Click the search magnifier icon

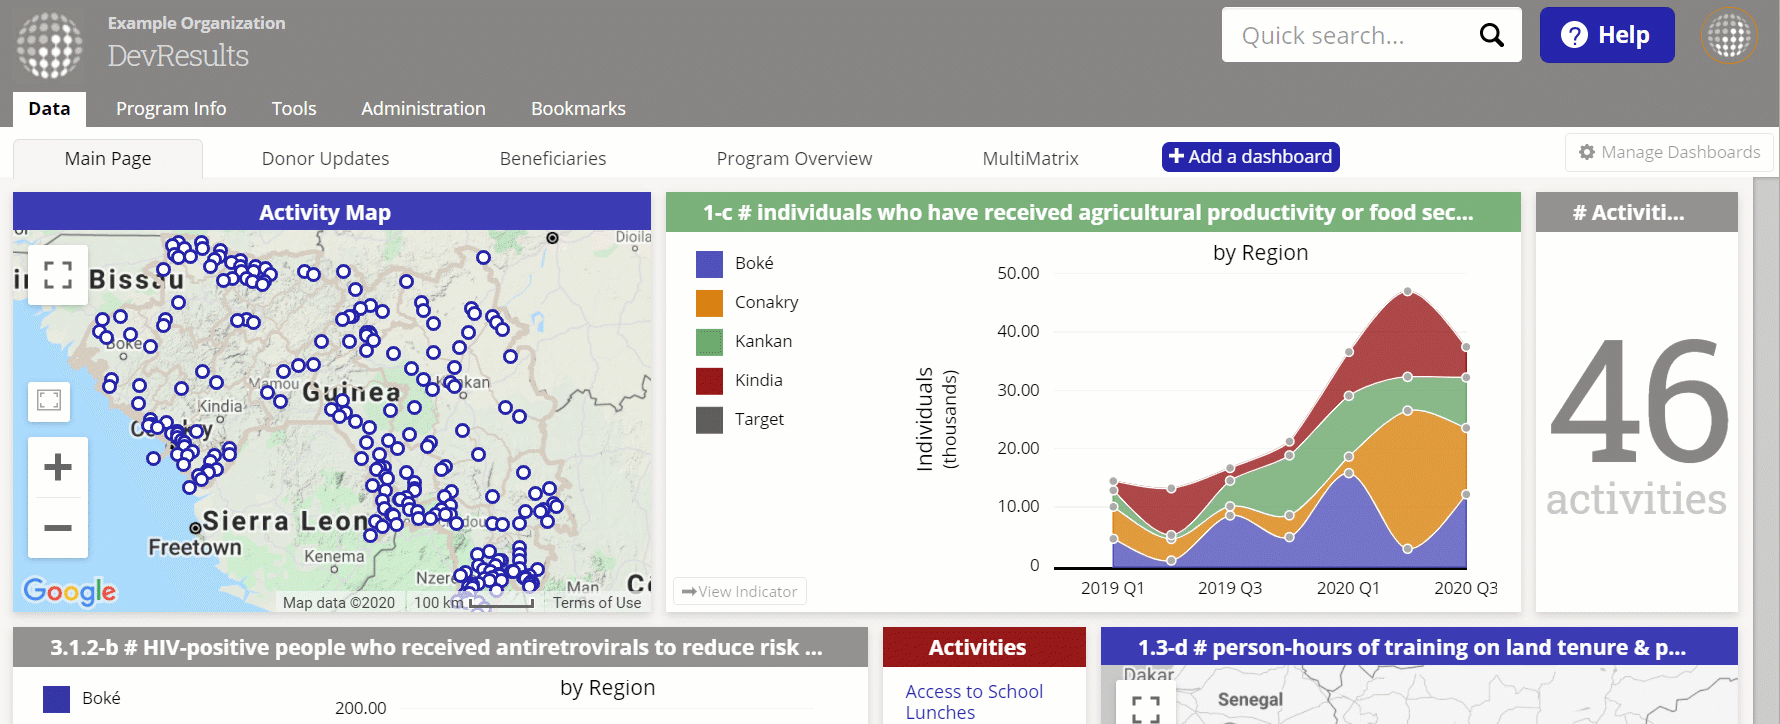pyautogui.click(x=1491, y=35)
